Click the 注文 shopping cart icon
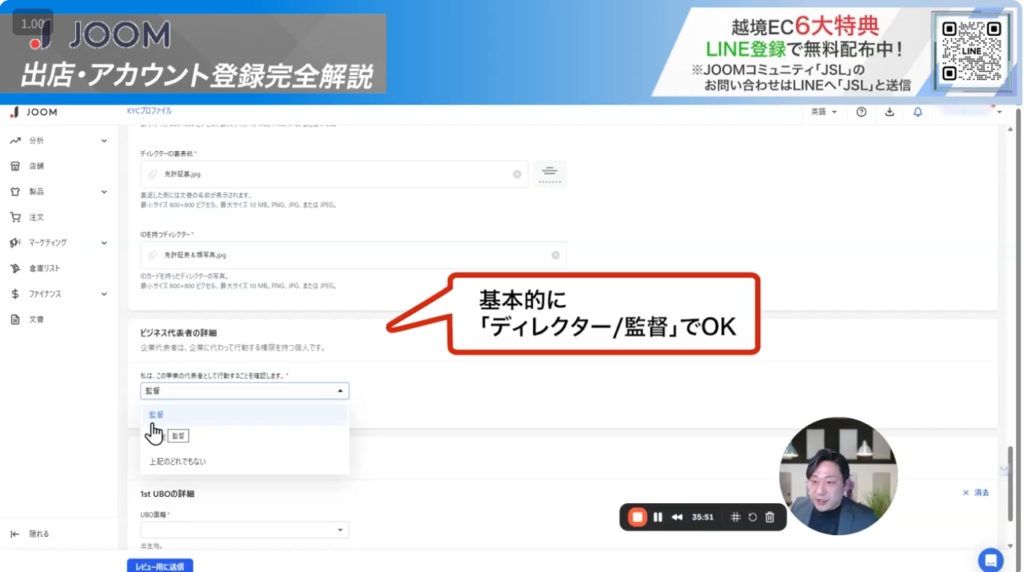This screenshot has height=572, width=1024. [x=15, y=217]
